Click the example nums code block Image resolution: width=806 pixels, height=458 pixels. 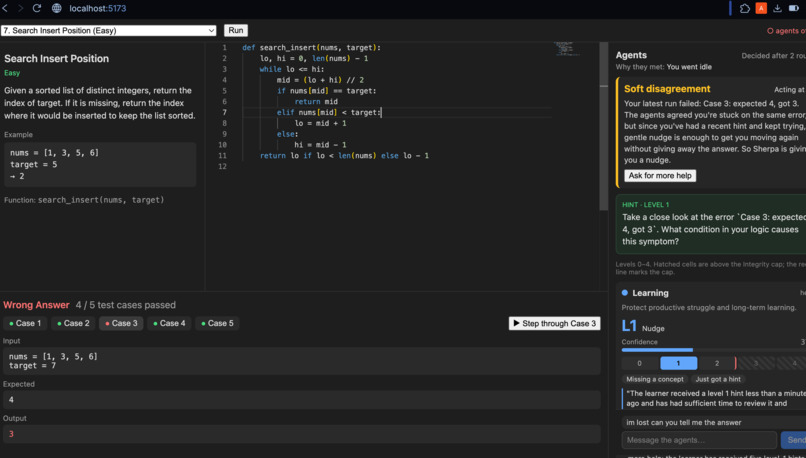coord(100,164)
